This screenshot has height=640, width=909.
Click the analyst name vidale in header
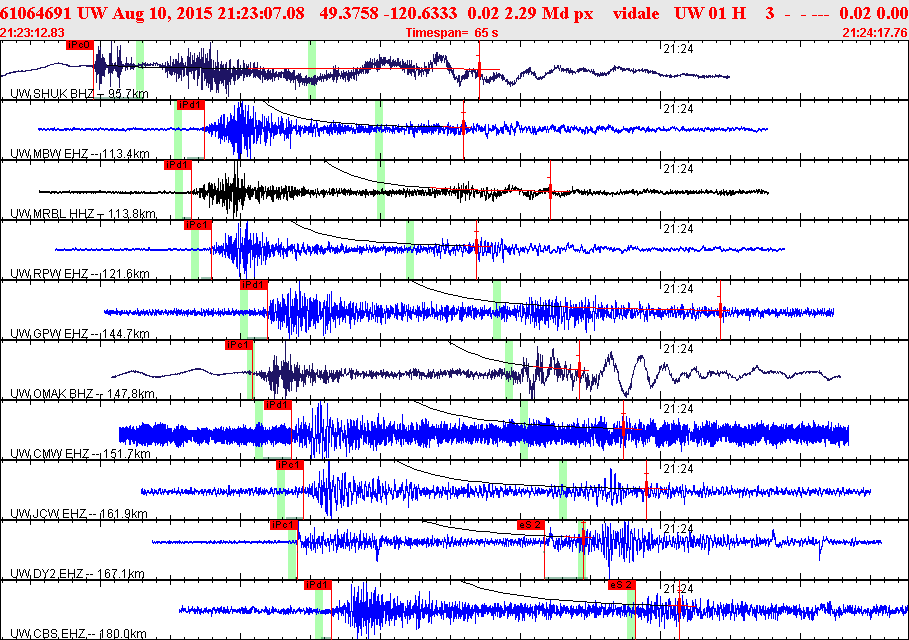click(636, 13)
